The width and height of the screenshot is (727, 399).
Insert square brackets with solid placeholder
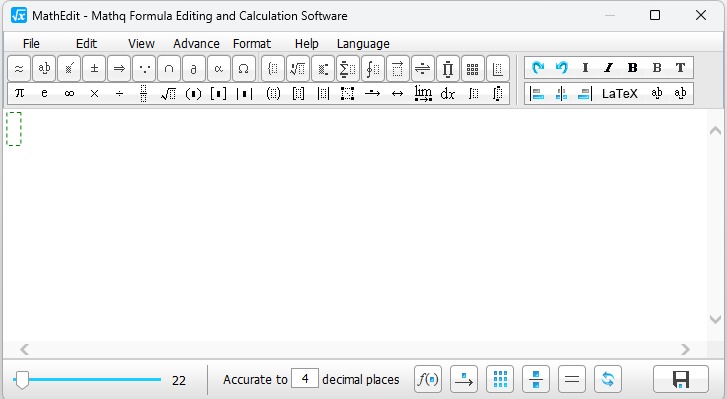click(x=218, y=93)
